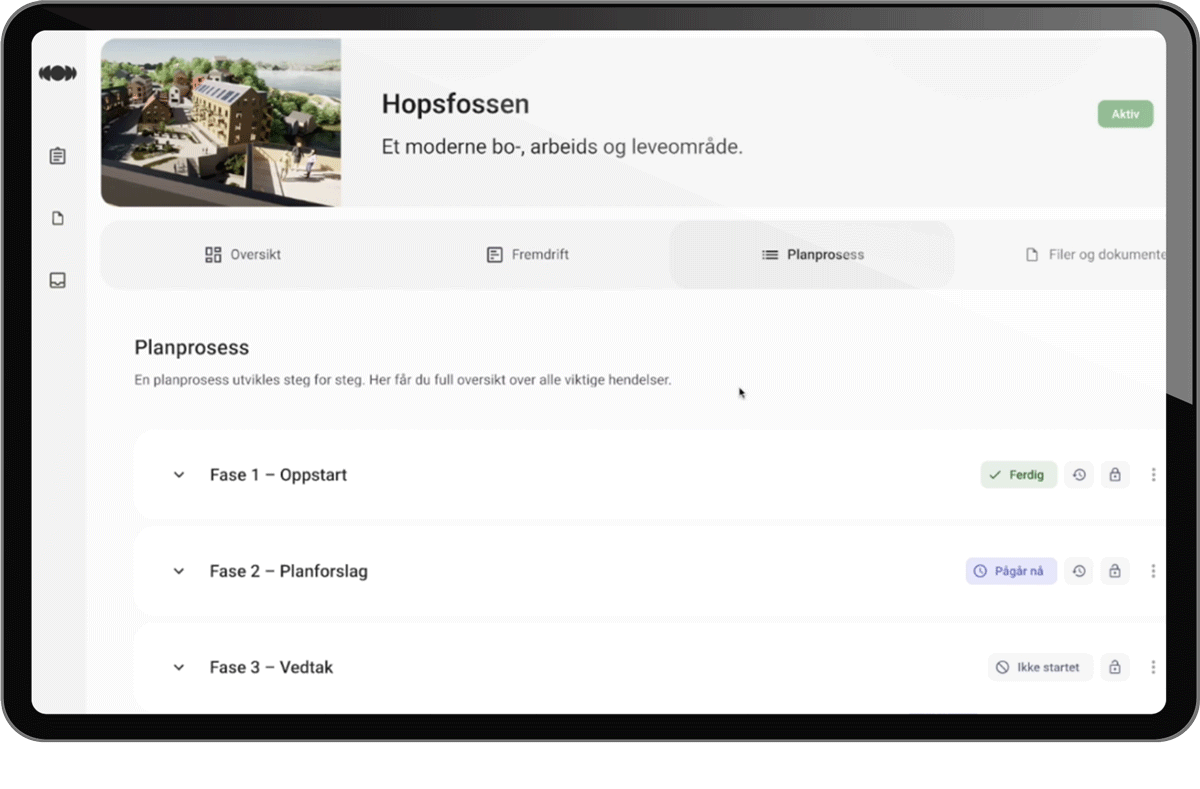The height and width of the screenshot is (789, 1200).
Task: Click the Planprosess section heading
Action: pyautogui.click(x=192, y=348)
